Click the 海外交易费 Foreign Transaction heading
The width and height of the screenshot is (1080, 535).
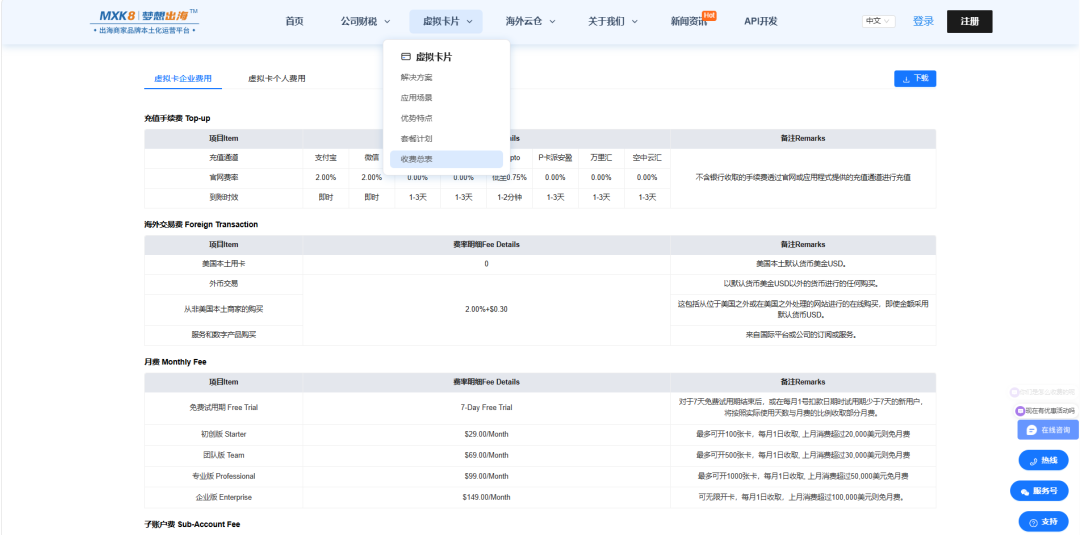[201, 224]
